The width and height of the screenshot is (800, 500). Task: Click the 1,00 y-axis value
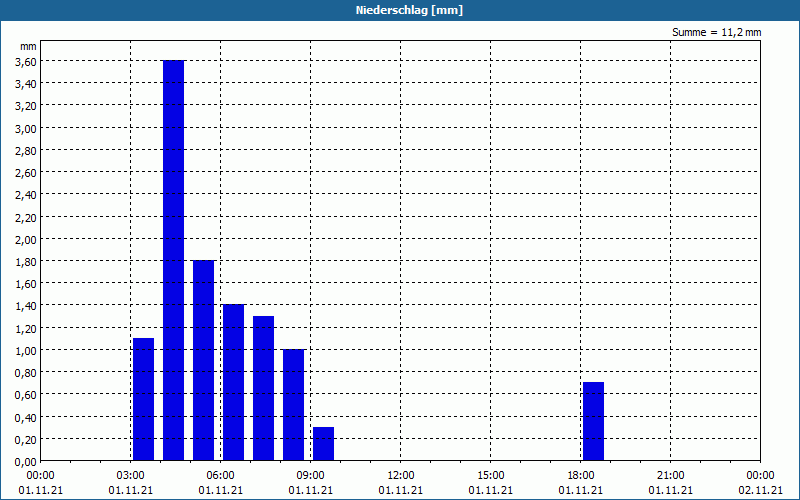click(26, 350)
